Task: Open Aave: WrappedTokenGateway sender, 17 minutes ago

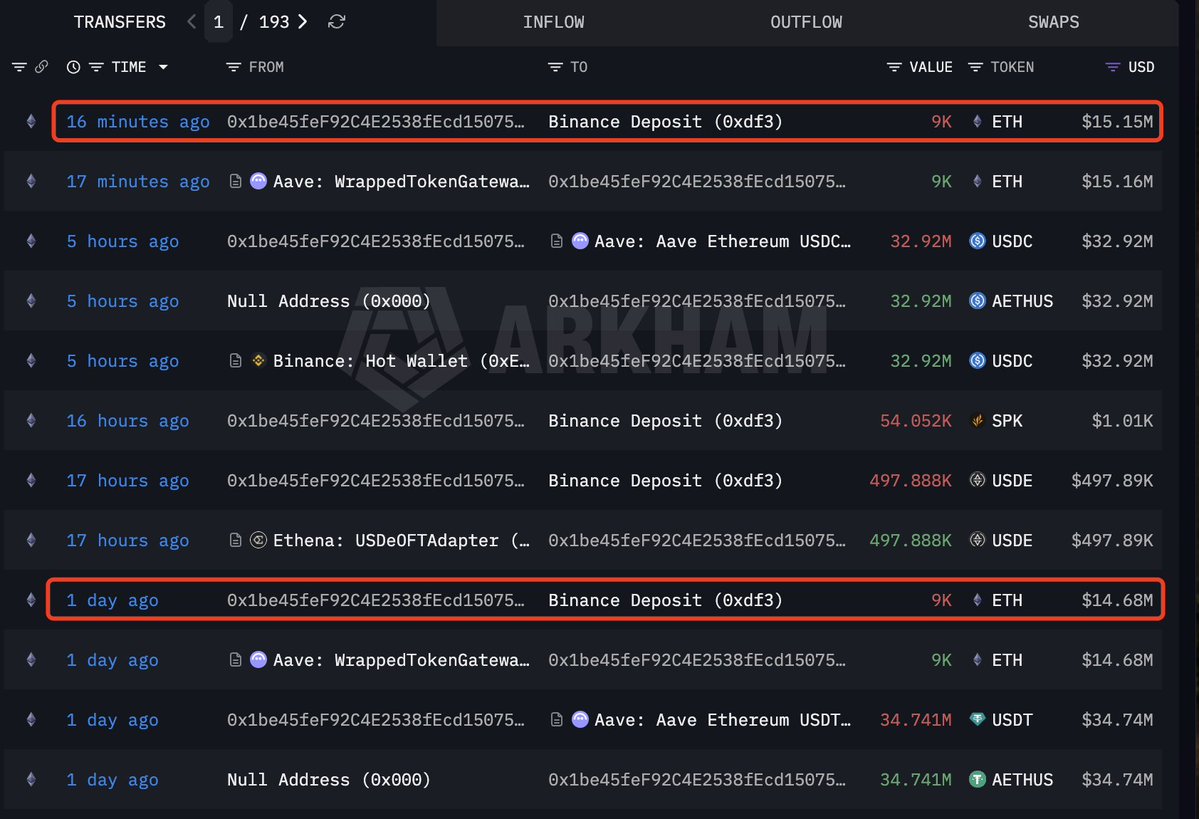Action: (x=401, y=181)
